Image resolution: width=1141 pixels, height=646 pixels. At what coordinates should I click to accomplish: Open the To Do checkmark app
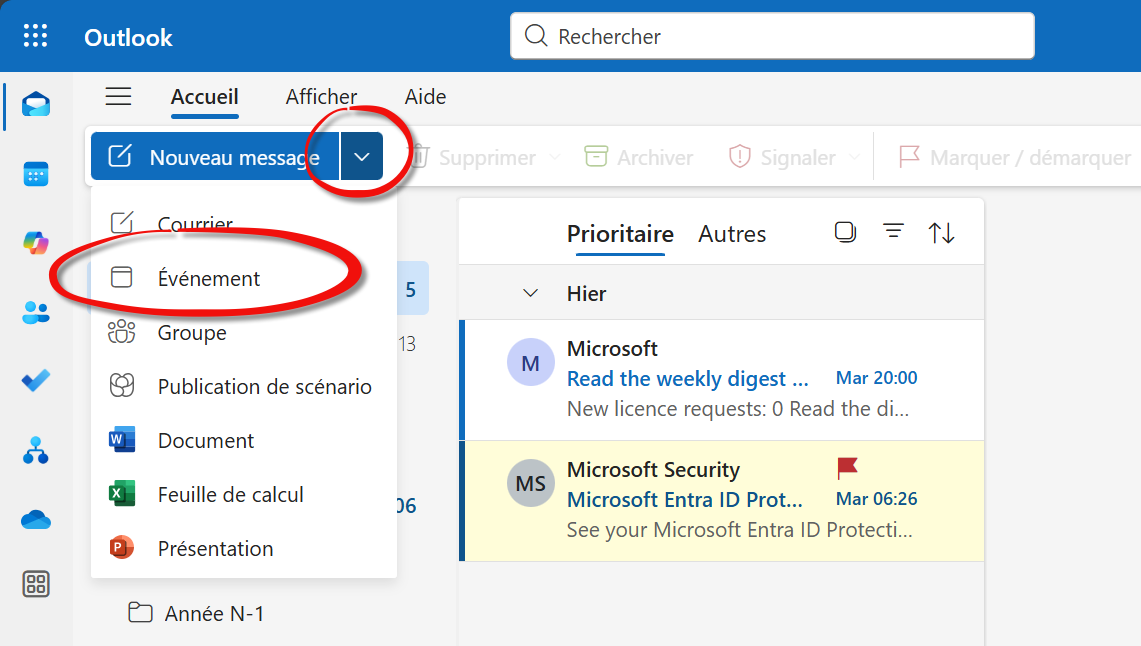pyautogui.click(x=36, y=381)
